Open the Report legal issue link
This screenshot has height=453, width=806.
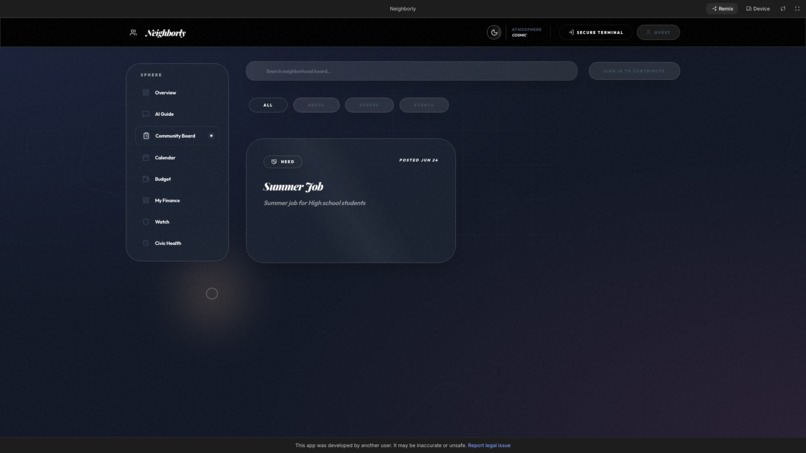pyautogui.click(x=489, y=445)
